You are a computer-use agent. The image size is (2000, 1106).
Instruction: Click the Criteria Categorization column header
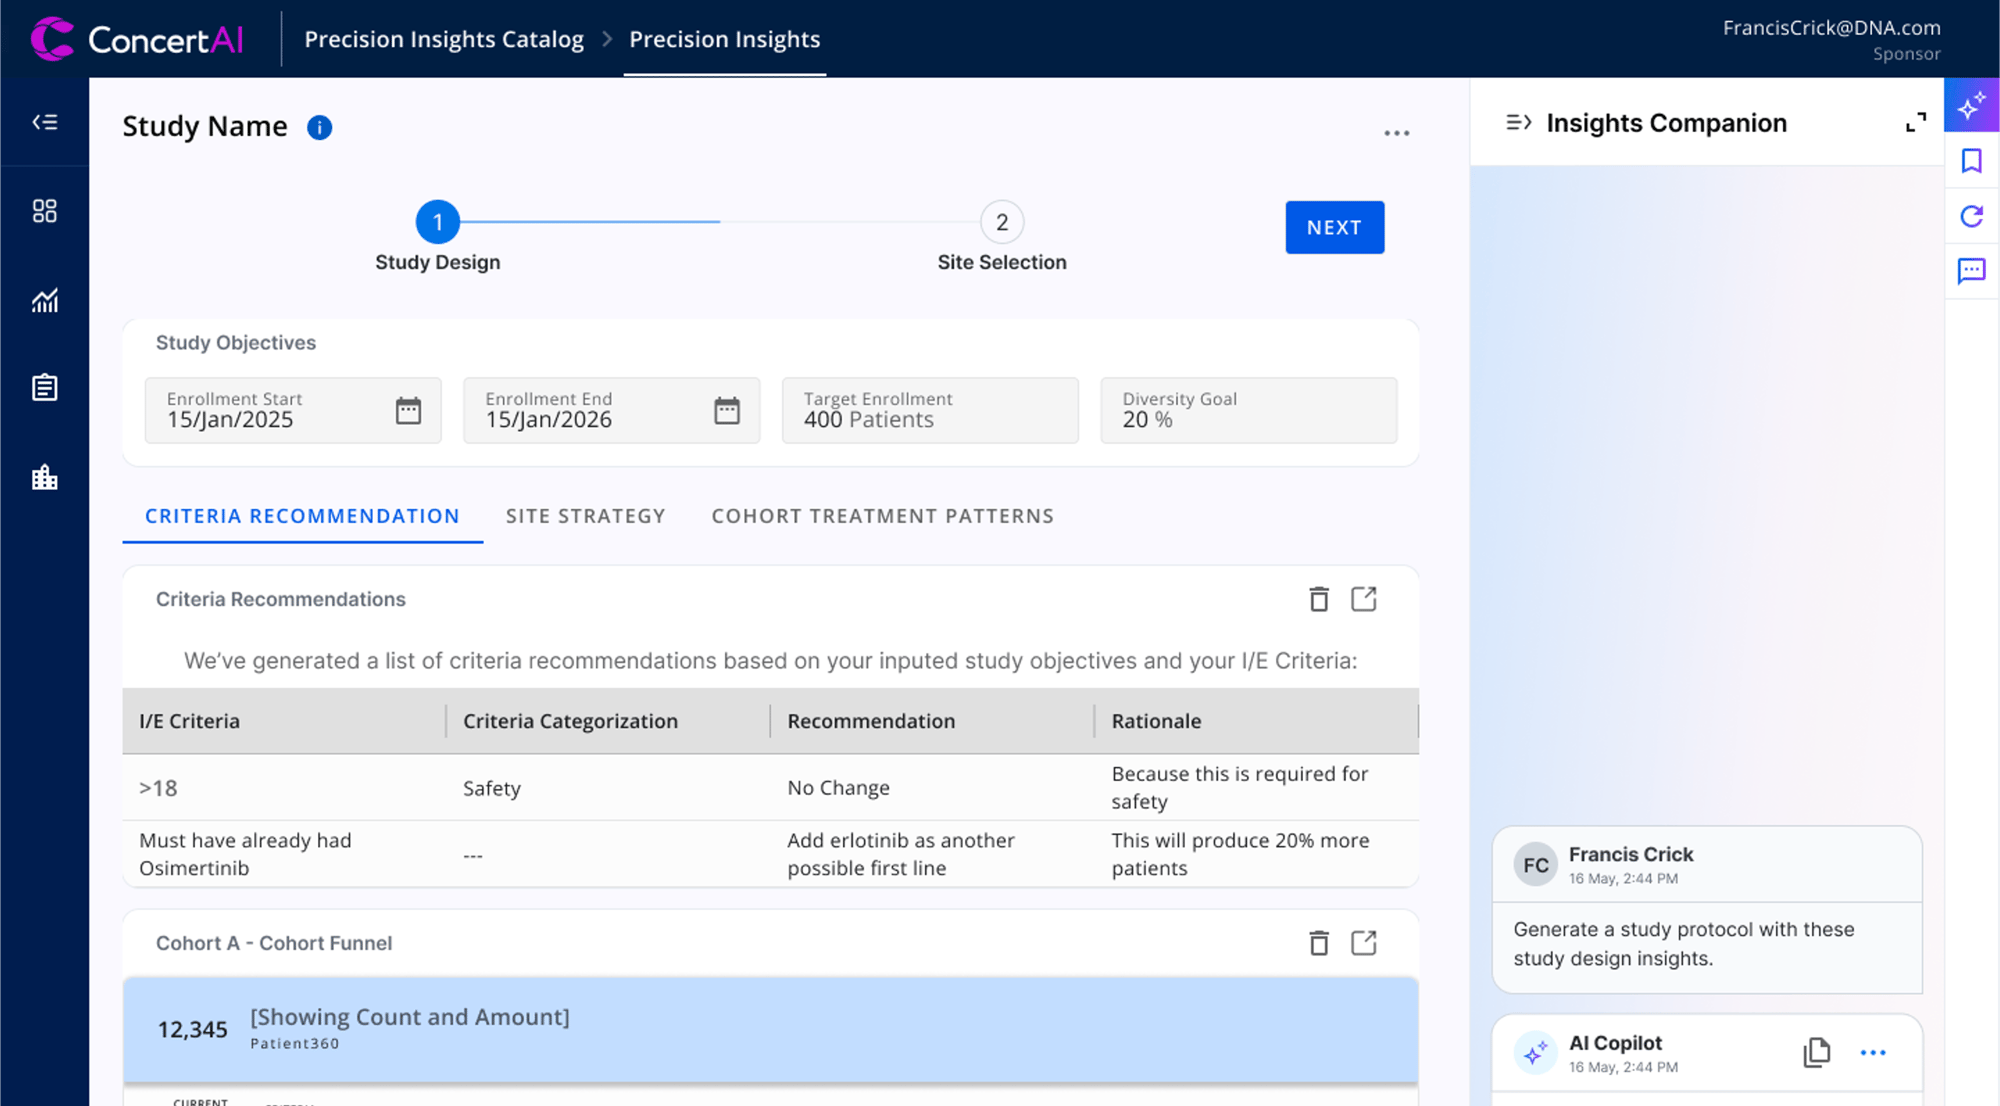tap(608, 721)
